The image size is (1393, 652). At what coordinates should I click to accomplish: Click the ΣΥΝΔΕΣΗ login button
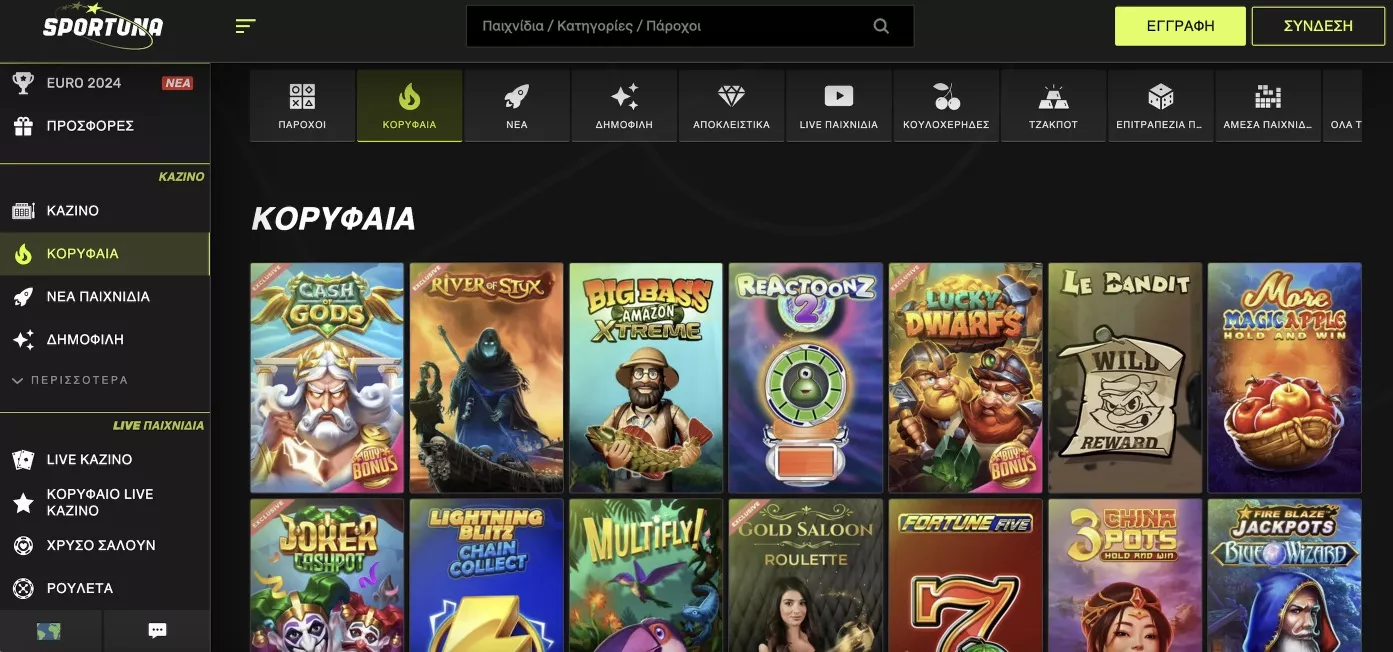(x=1318, y=26)
